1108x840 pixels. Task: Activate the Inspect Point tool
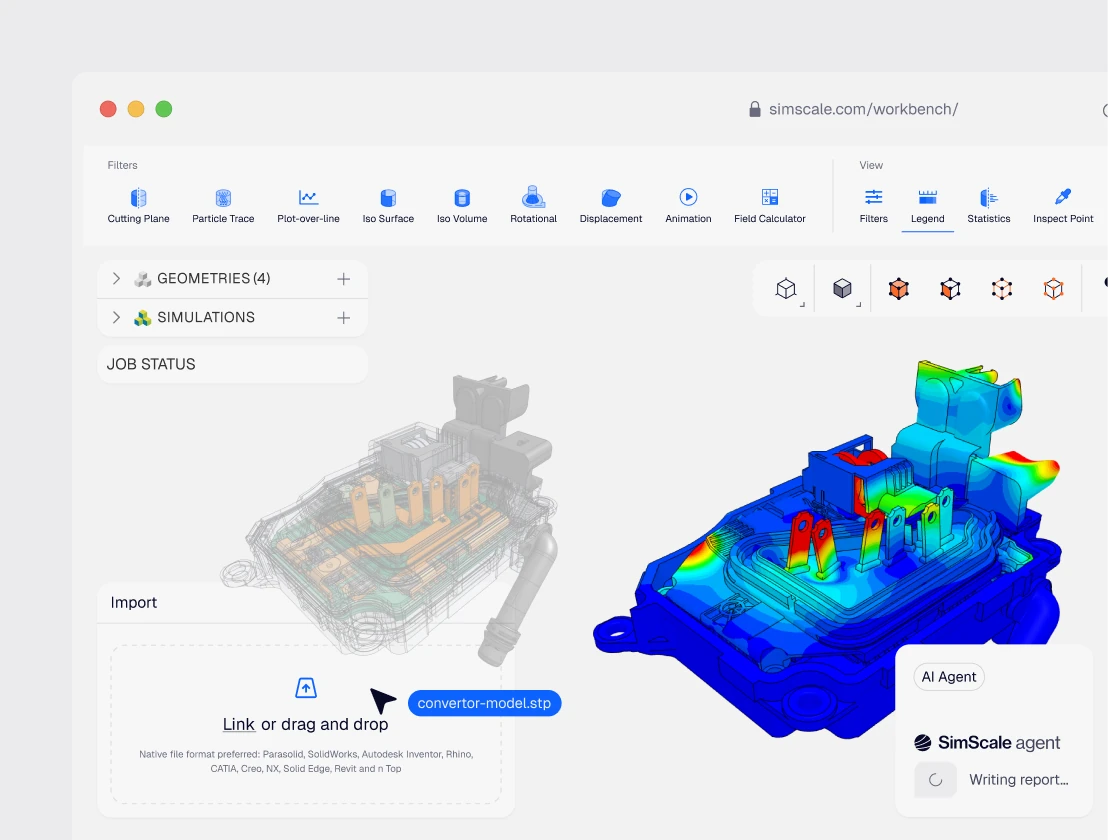coord(1063,206)
